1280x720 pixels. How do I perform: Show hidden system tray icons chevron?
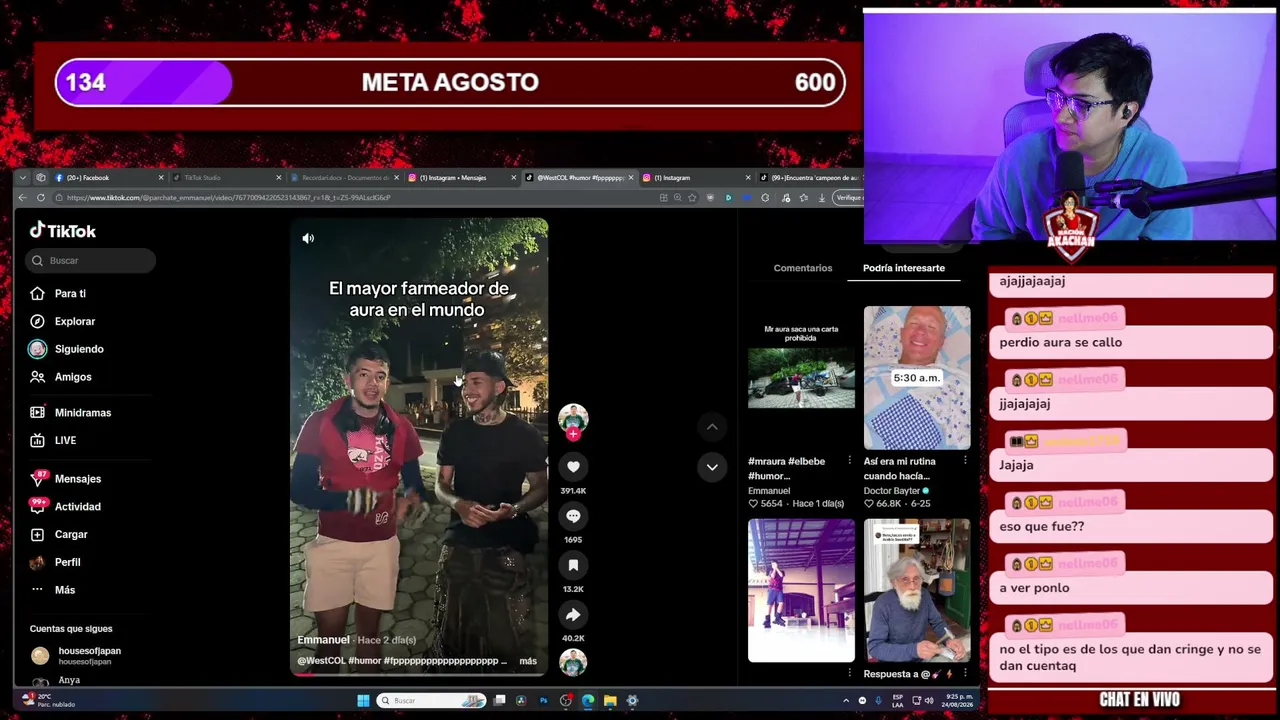[x=846, y=701]
